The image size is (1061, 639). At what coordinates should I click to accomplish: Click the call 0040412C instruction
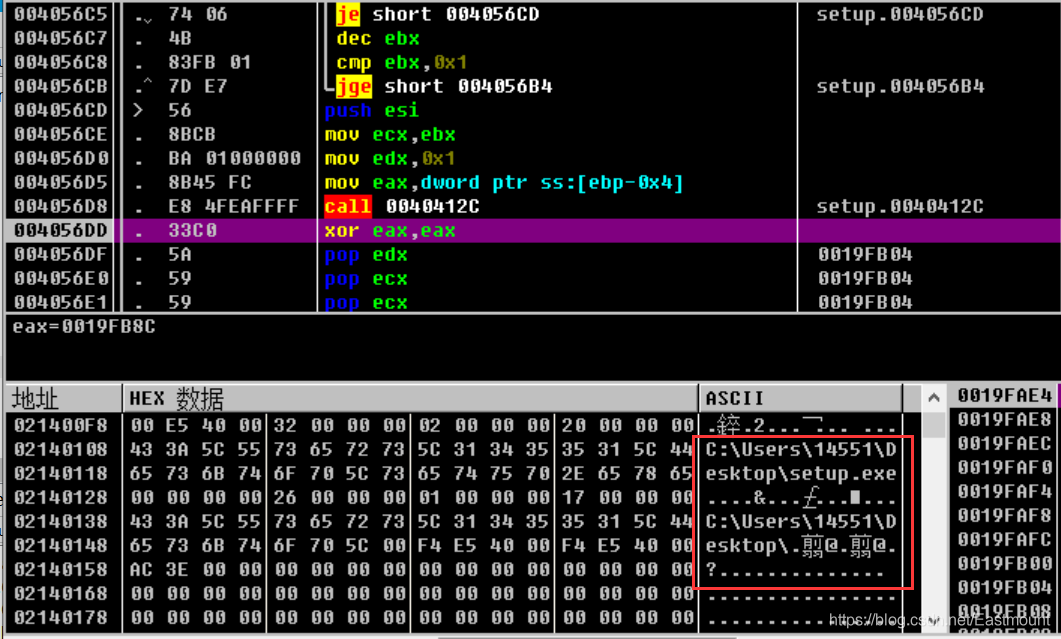click(x=401, y=206)
